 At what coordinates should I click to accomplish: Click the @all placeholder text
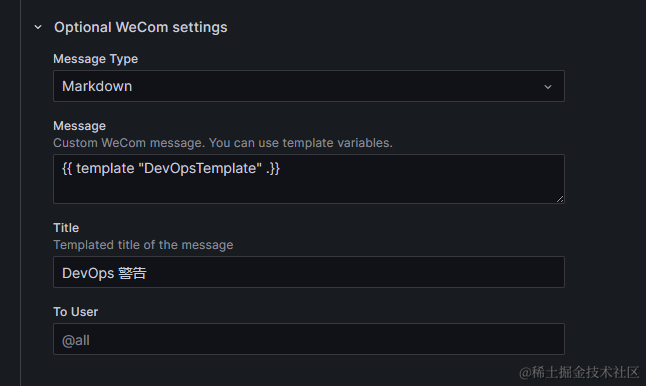tap(76, 341)
